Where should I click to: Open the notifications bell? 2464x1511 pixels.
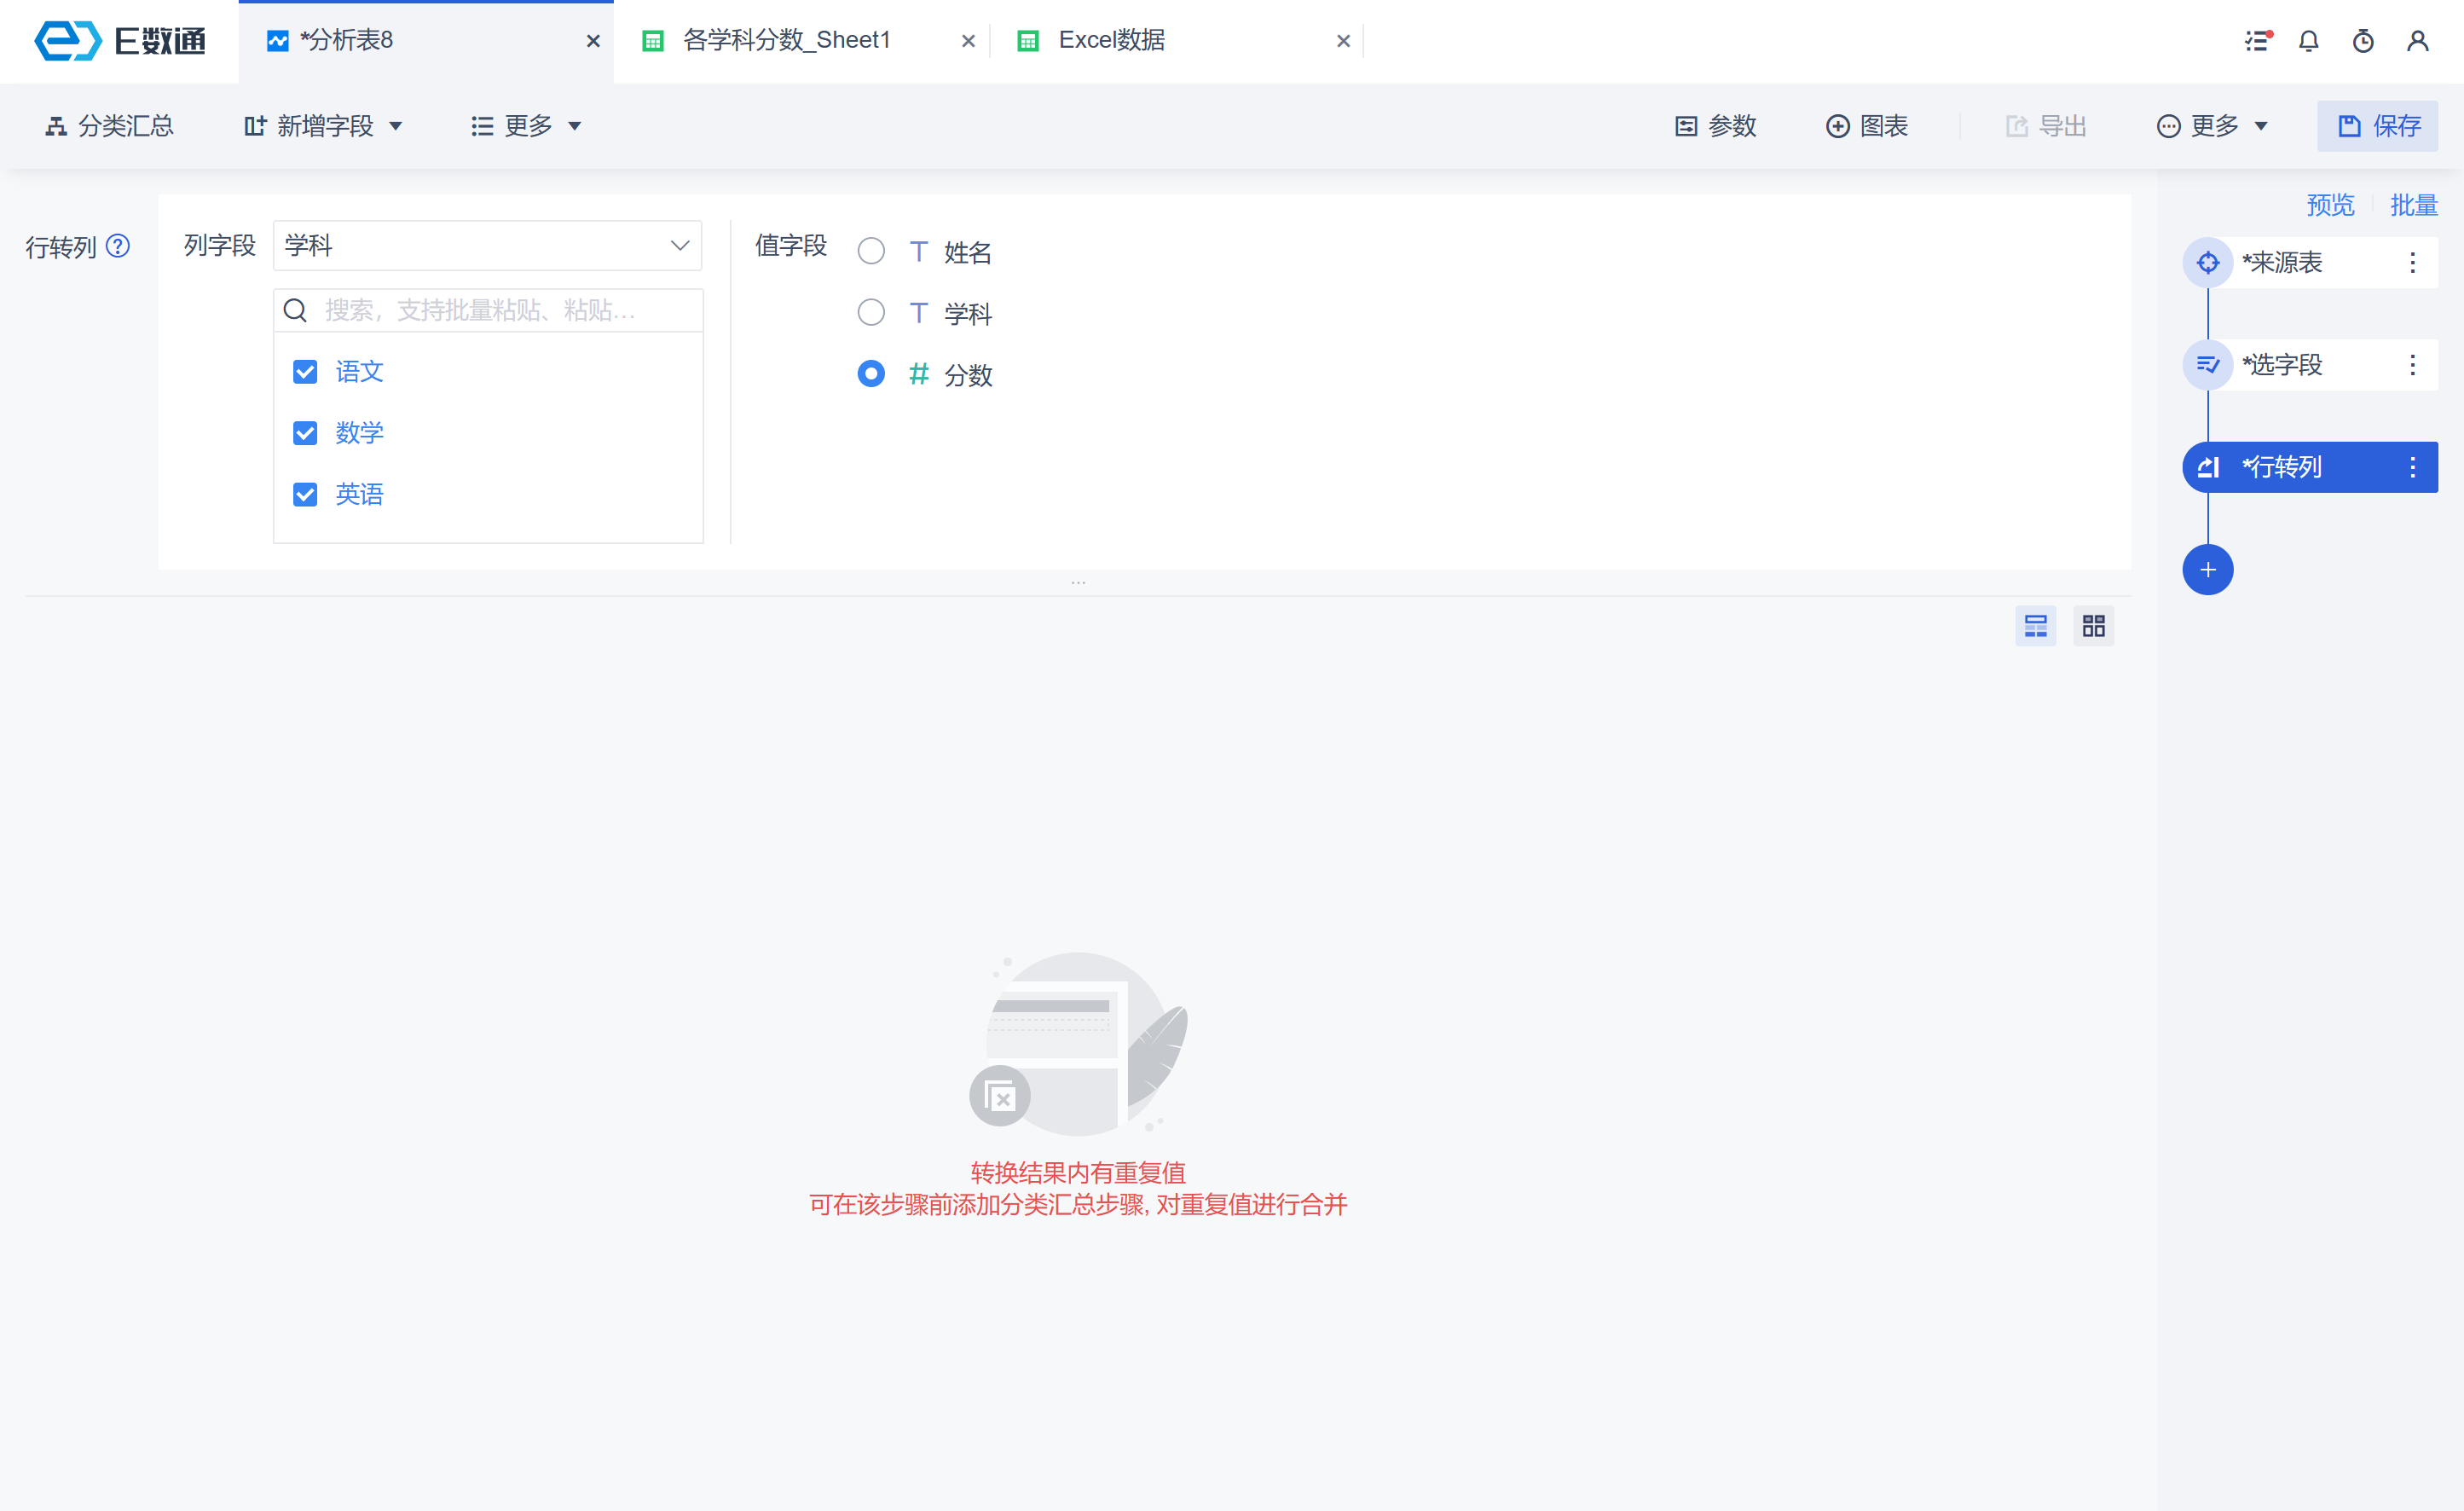tap(2308, 41)
